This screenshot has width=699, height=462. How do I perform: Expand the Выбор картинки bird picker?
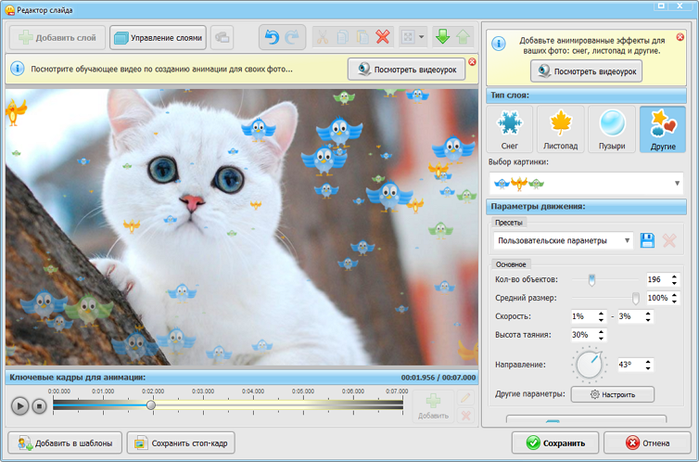pyautogui.click(x=586, y=183)
